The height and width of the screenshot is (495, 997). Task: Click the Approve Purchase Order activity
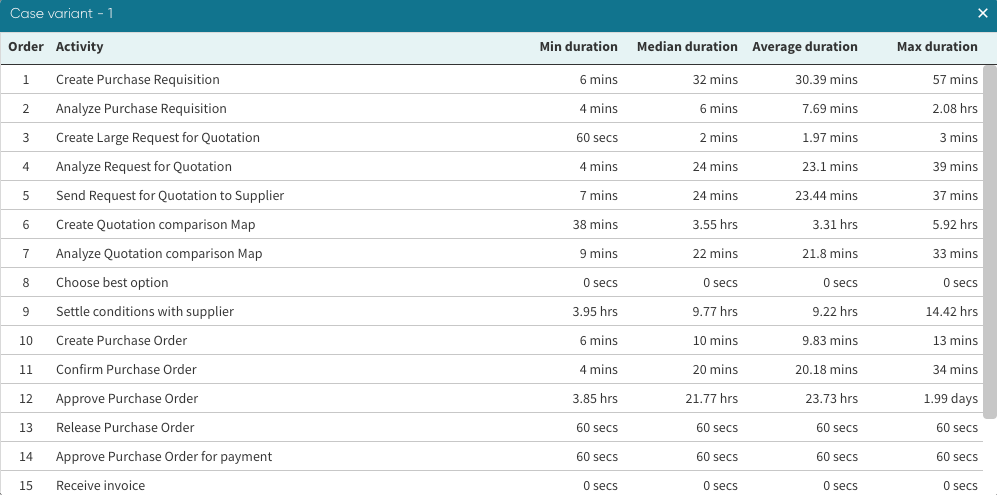click(x=127, y=399)
